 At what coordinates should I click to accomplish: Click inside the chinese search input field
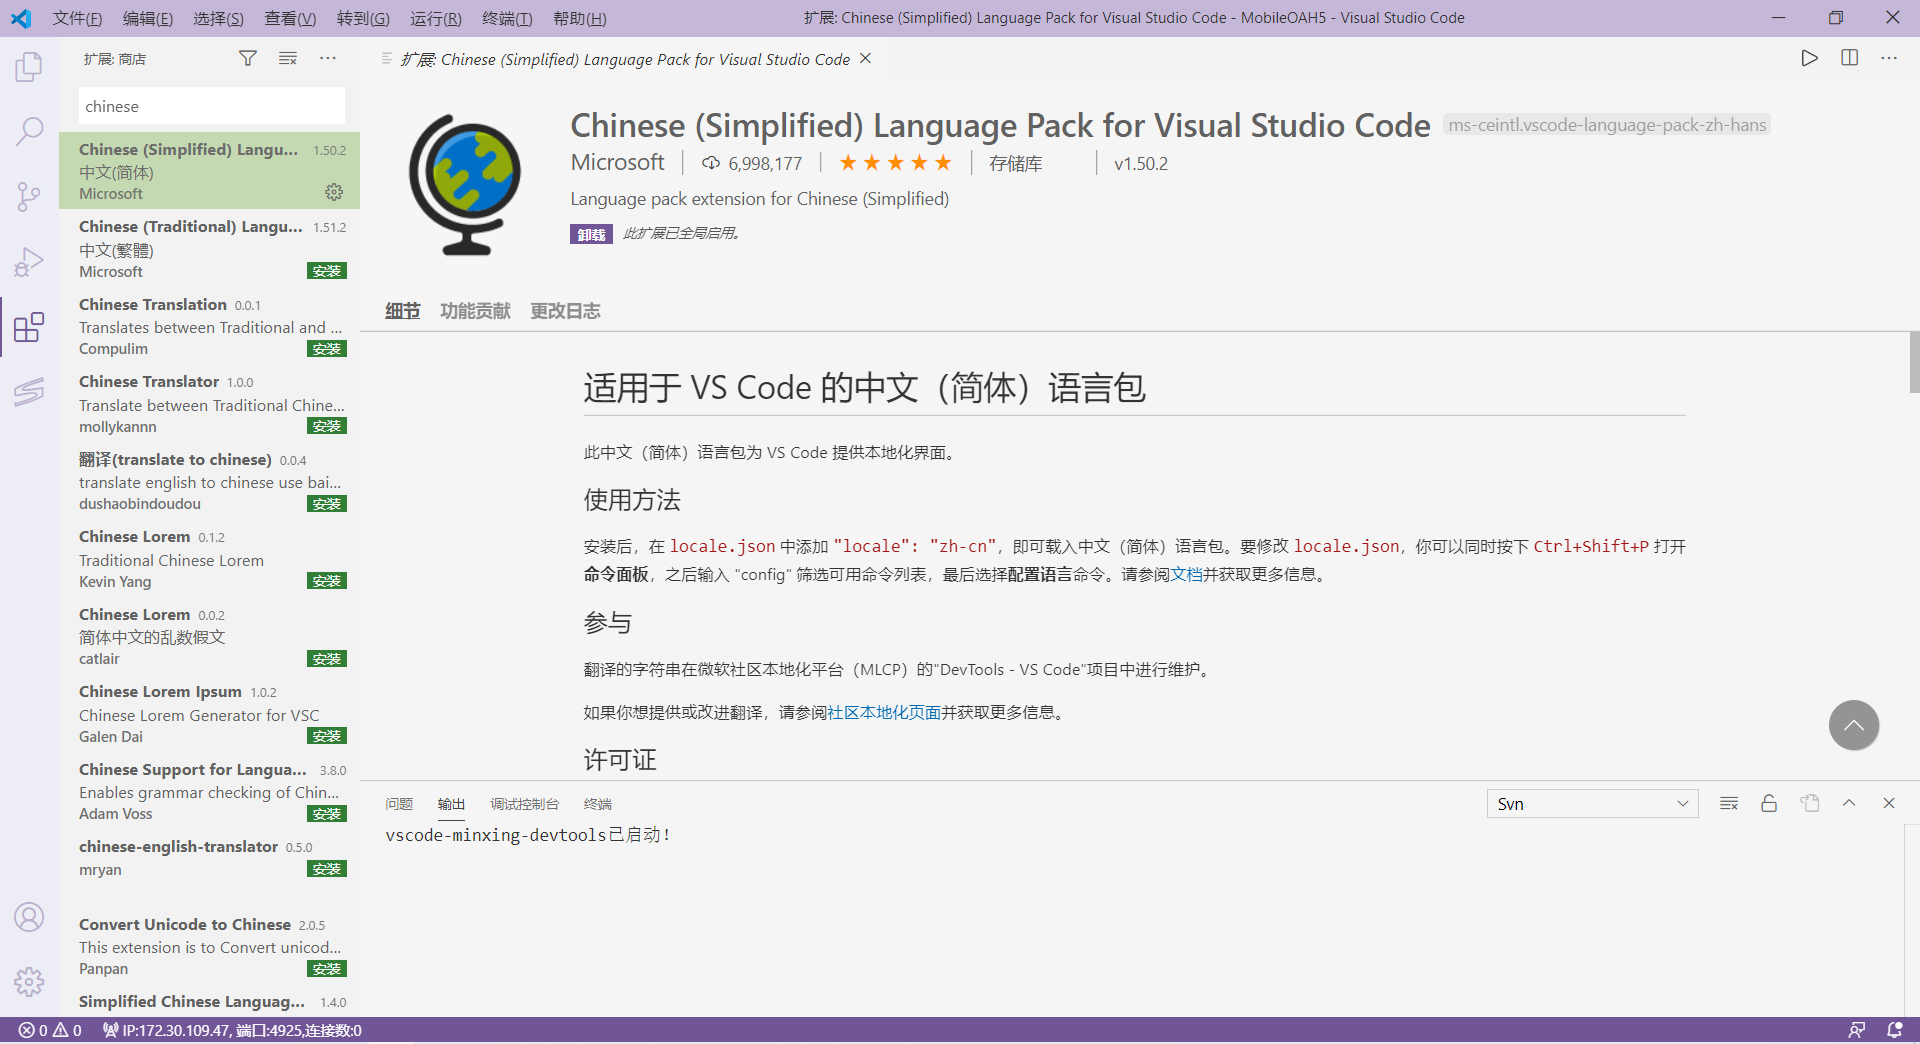click(x=211, y=105)
